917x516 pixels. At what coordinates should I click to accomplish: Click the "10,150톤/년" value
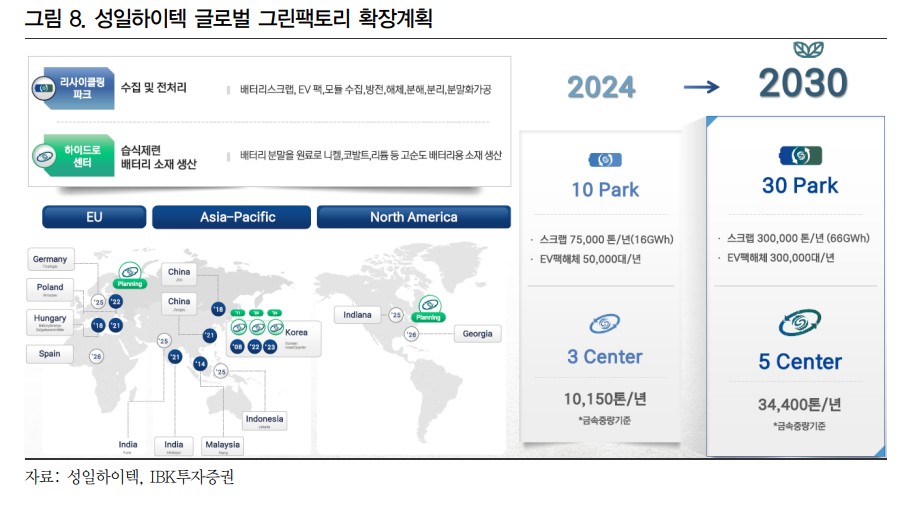click(x=605, y=399)
